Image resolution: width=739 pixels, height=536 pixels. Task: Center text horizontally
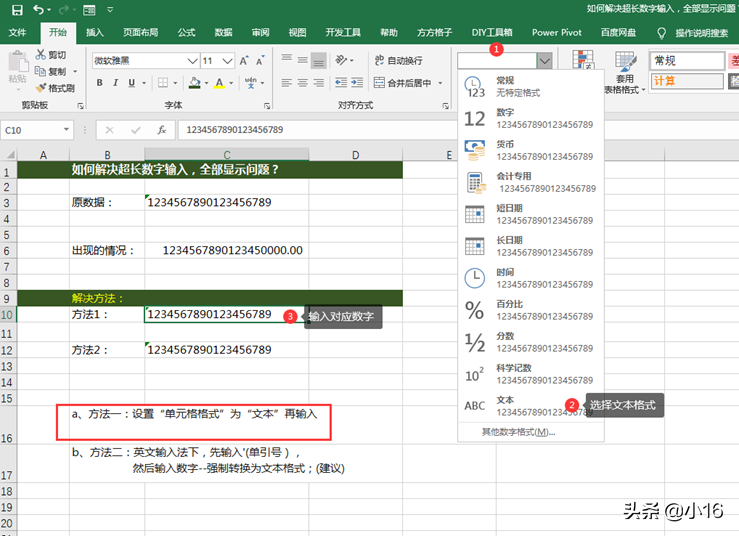[x=303, y=83]
